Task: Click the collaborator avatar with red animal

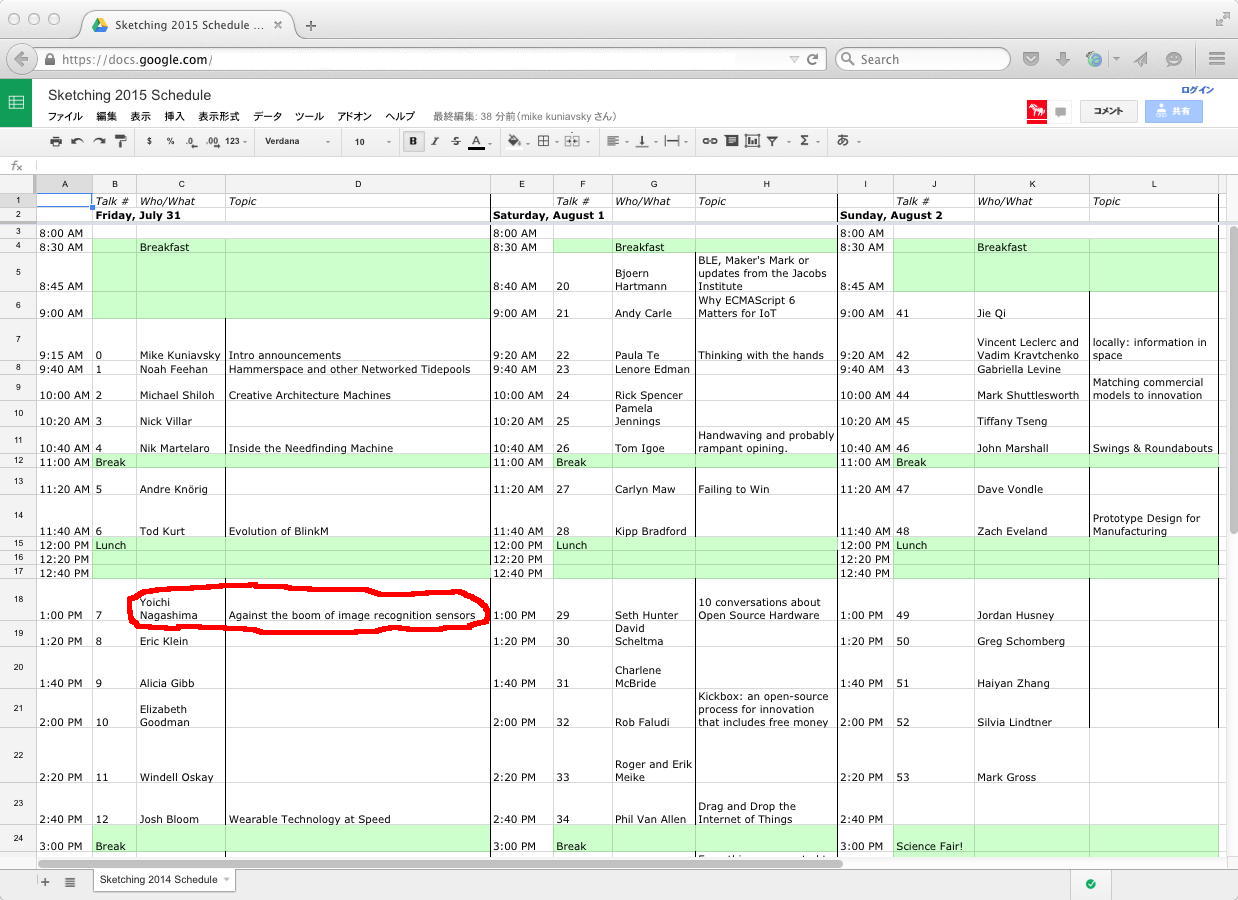Action: [x=1037, y=111]
